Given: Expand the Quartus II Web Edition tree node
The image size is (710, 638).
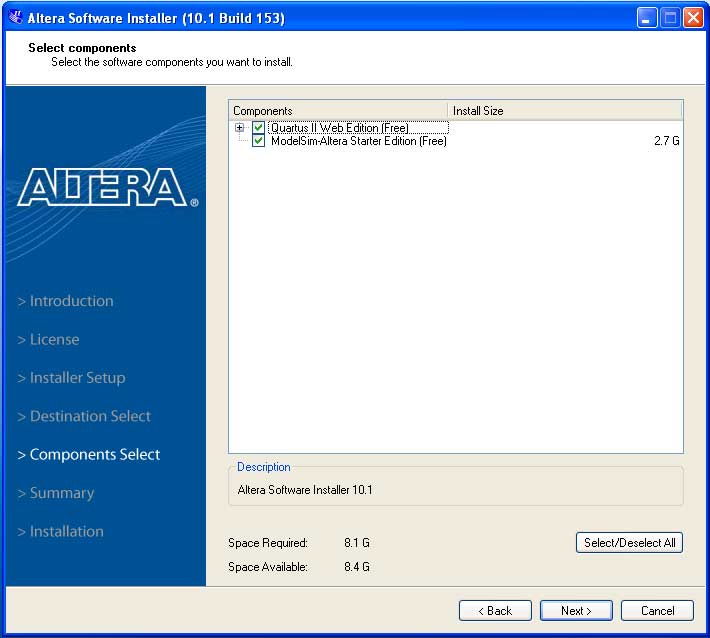Looking at the screenshot, I should click(239, 128).
